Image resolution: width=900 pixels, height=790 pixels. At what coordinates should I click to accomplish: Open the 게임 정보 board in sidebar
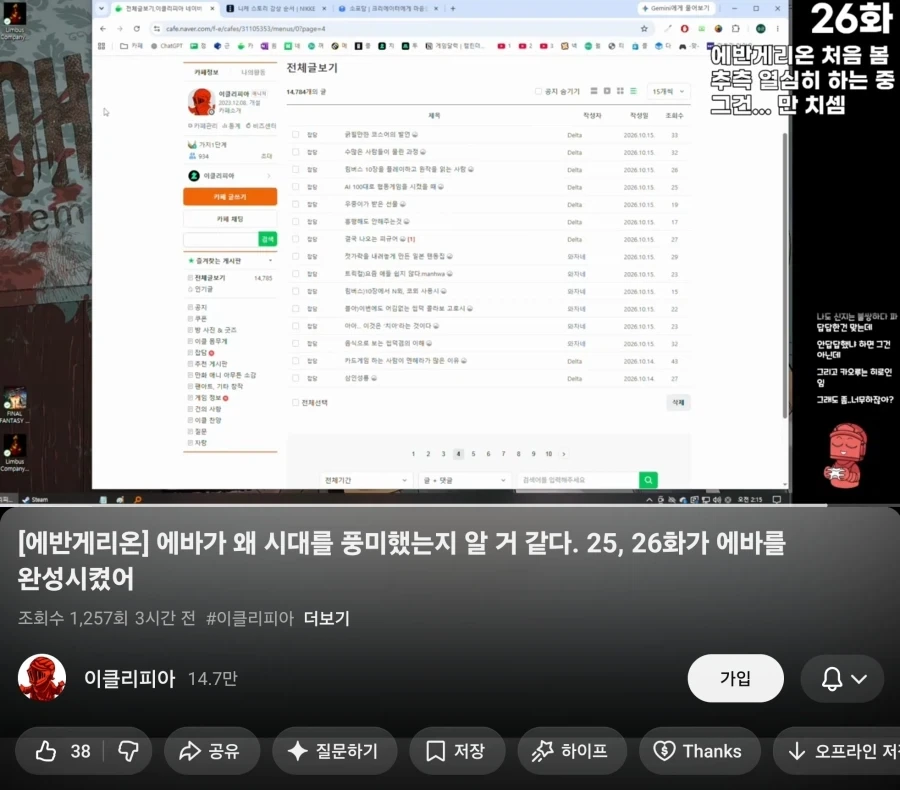point(208,397)
